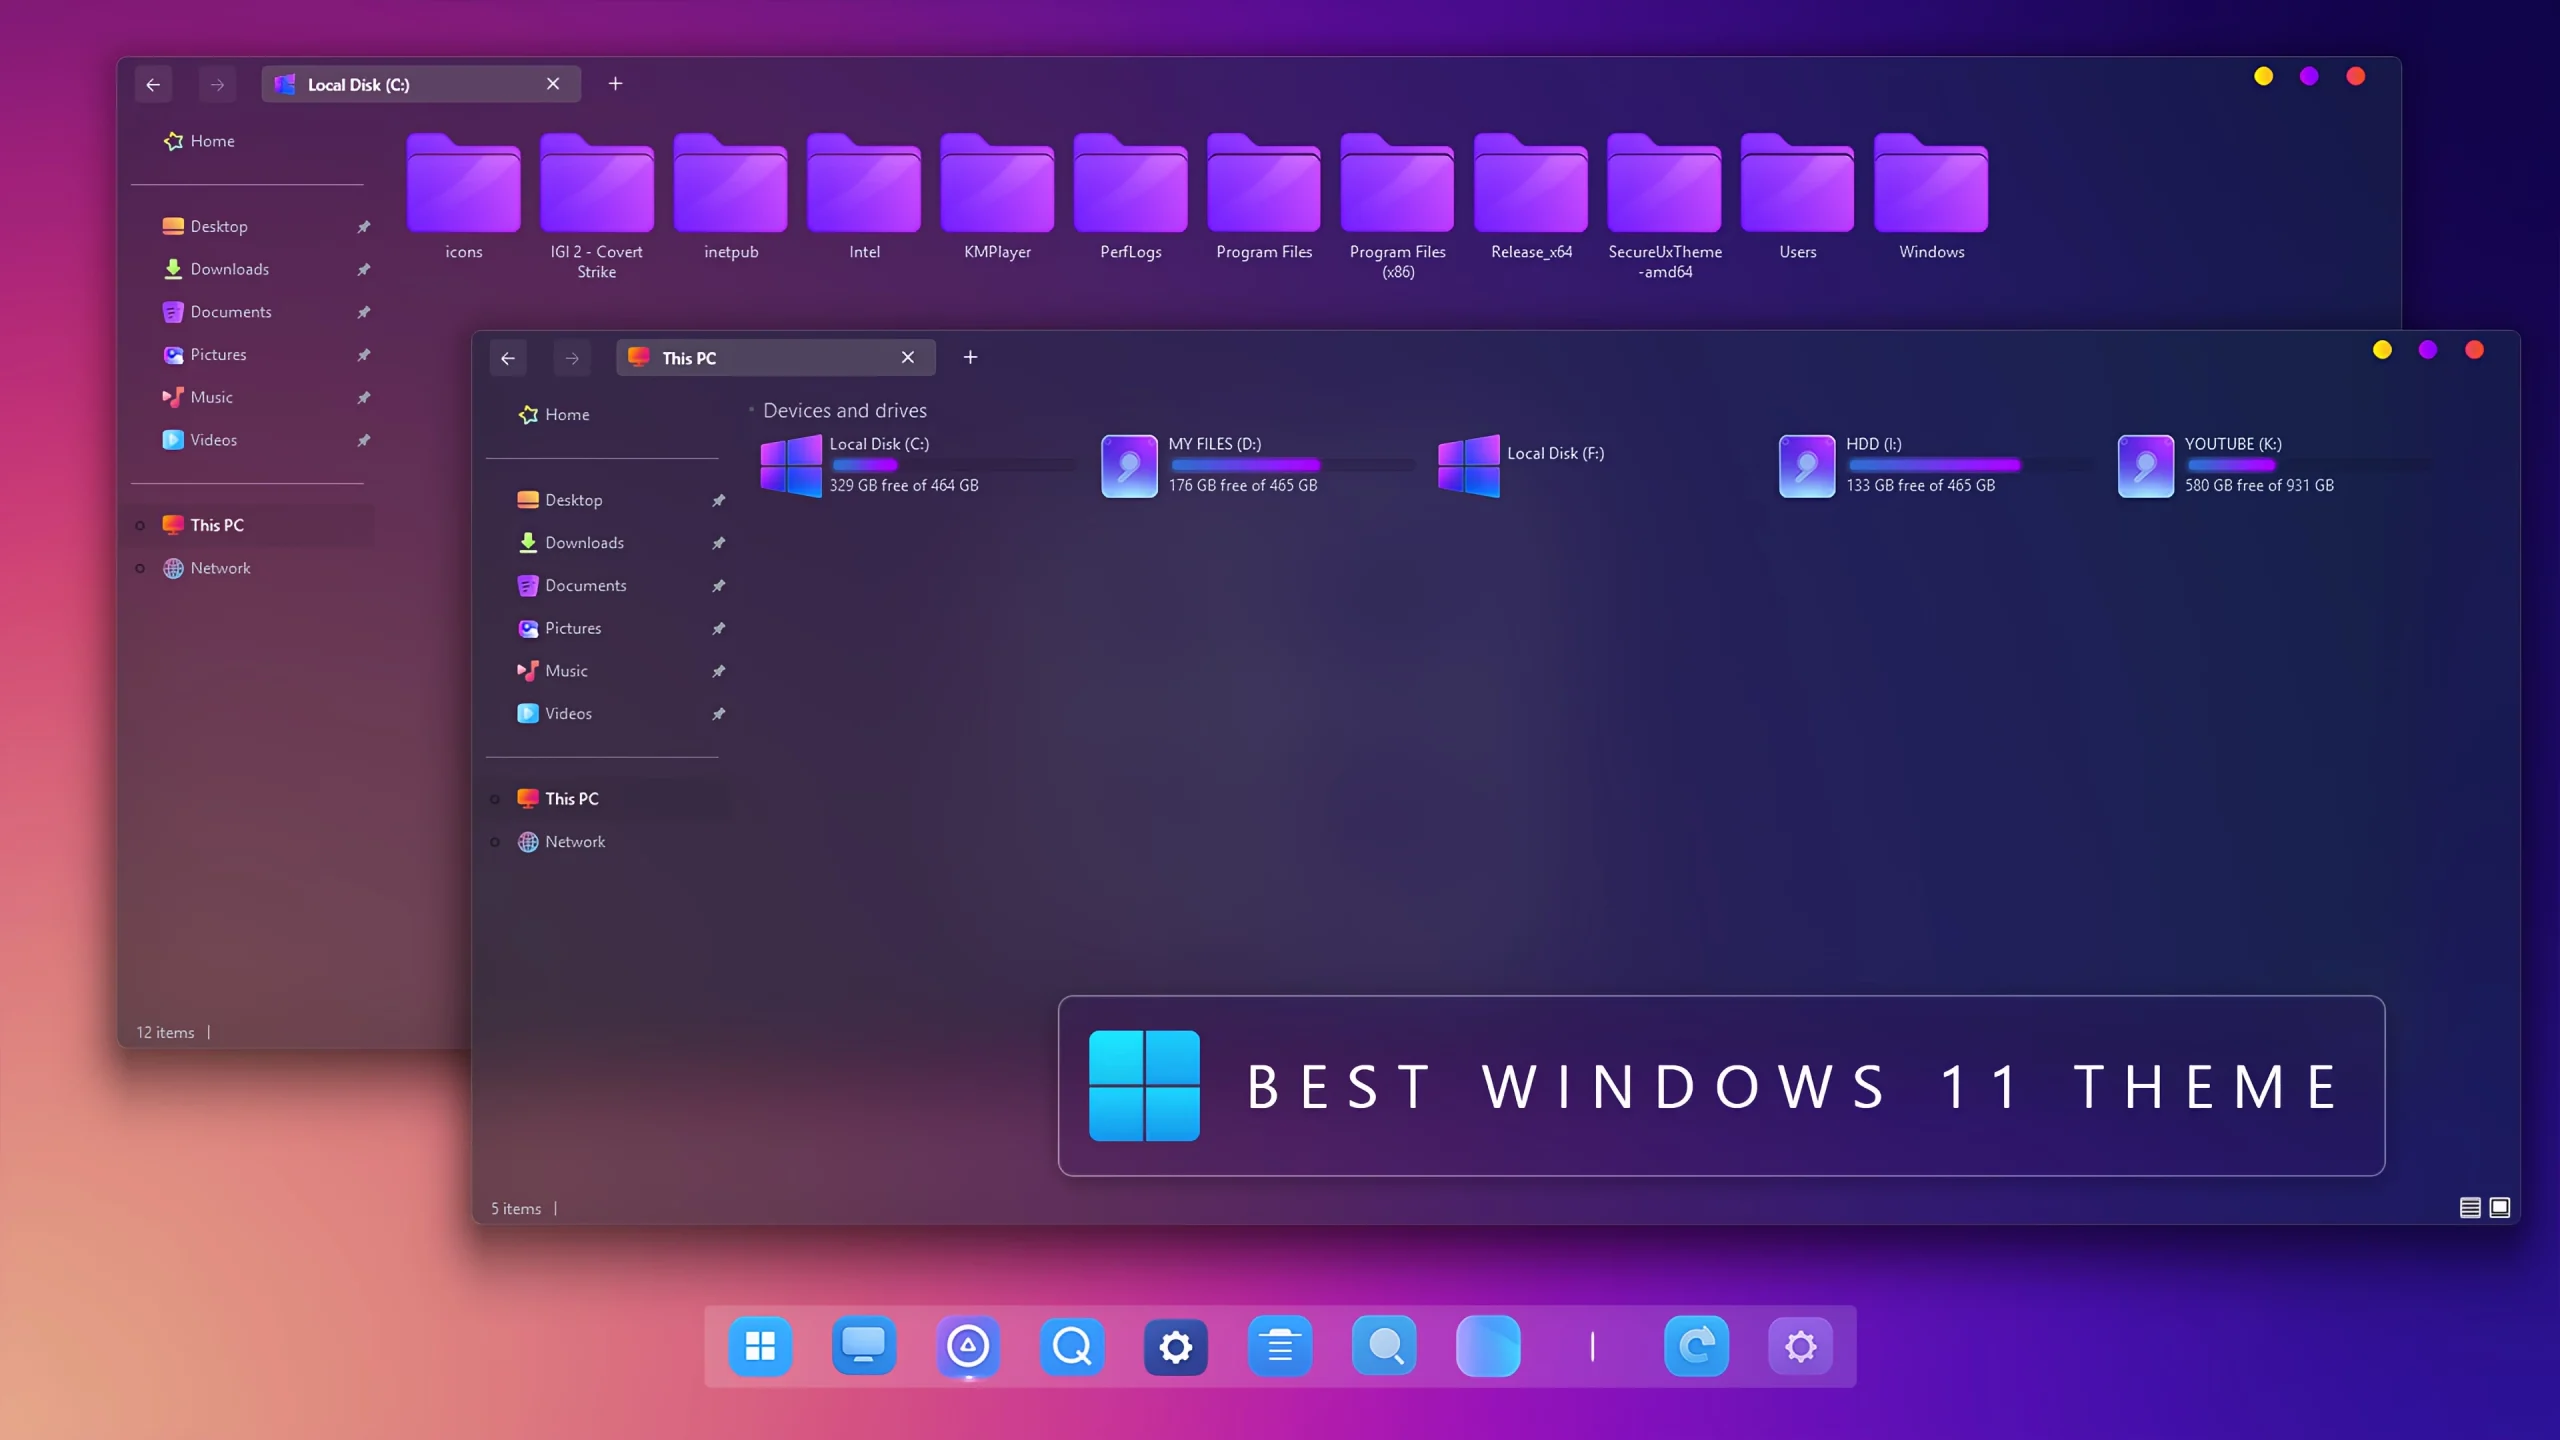Select Local Disk (C:) drive in This PC window
The image size is (2560, 1440).
point(918,465)
